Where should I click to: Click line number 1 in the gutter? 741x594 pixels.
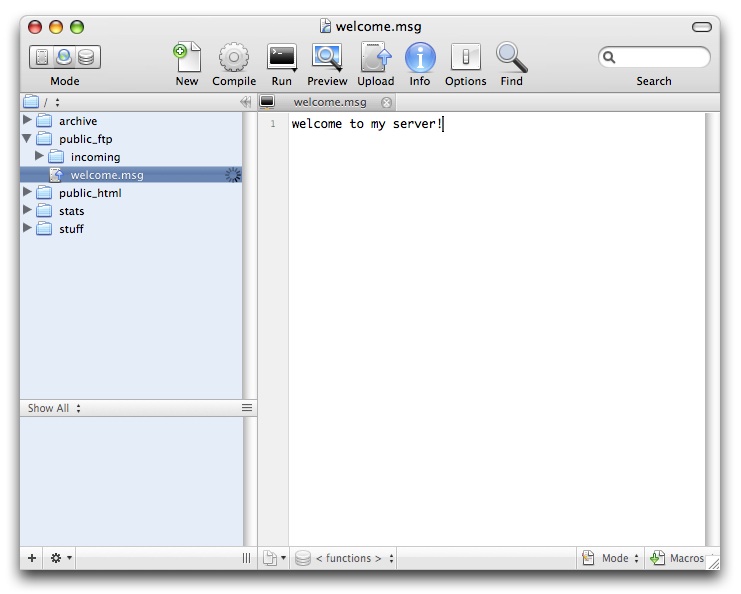(x=273, y=124)
